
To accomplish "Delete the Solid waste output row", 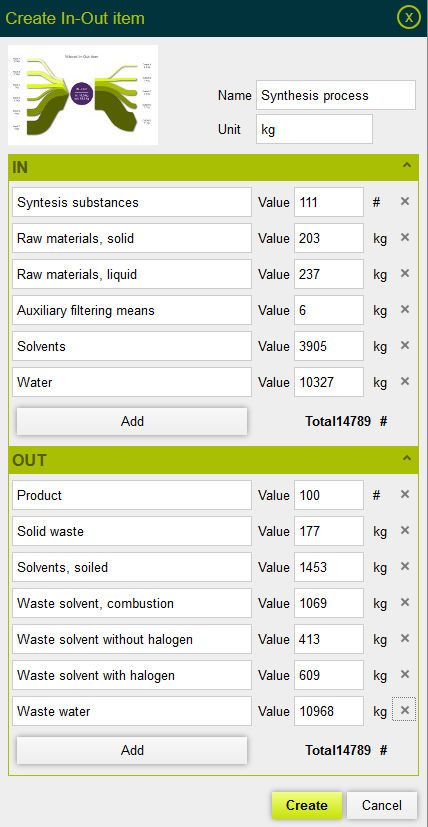I will click(405, 530).
